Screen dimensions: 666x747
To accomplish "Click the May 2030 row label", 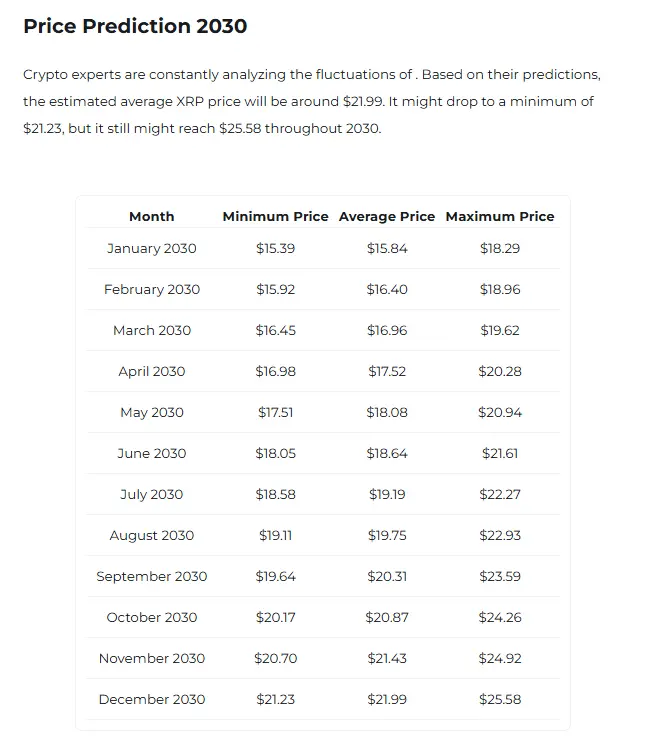I will tap(151, 413).
